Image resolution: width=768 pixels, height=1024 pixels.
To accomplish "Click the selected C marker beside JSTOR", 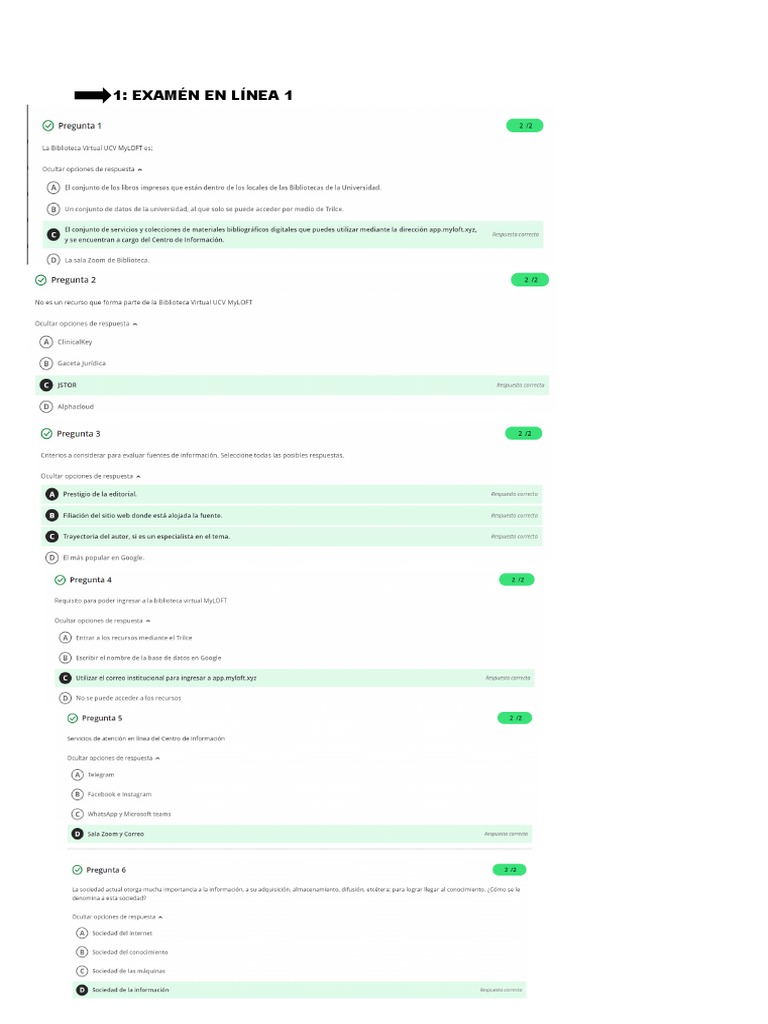I will [46, 385].
